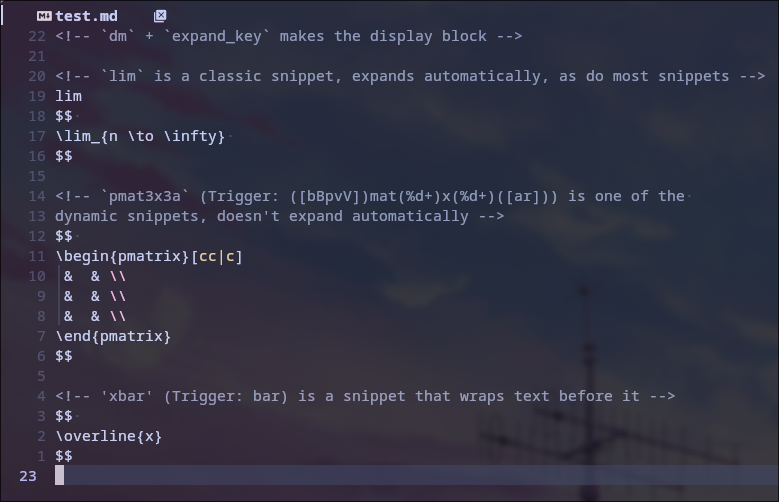
Task: Click the 'pmat3x3a' trigger comment line
Action: pyautogui.click(x=370, y=196)
